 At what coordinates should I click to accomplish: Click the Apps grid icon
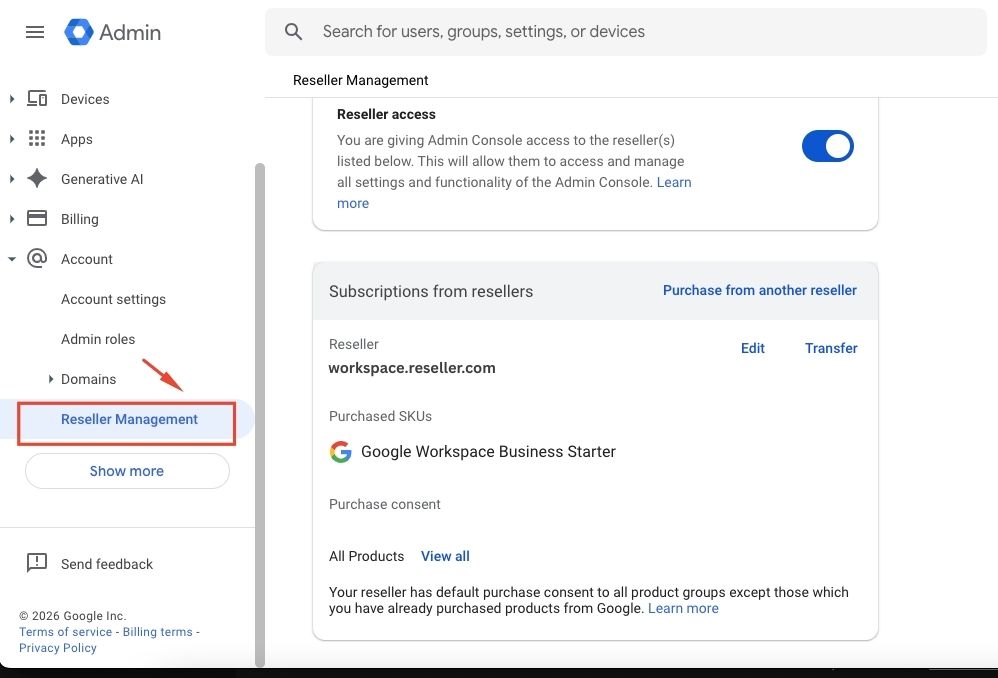37,138
